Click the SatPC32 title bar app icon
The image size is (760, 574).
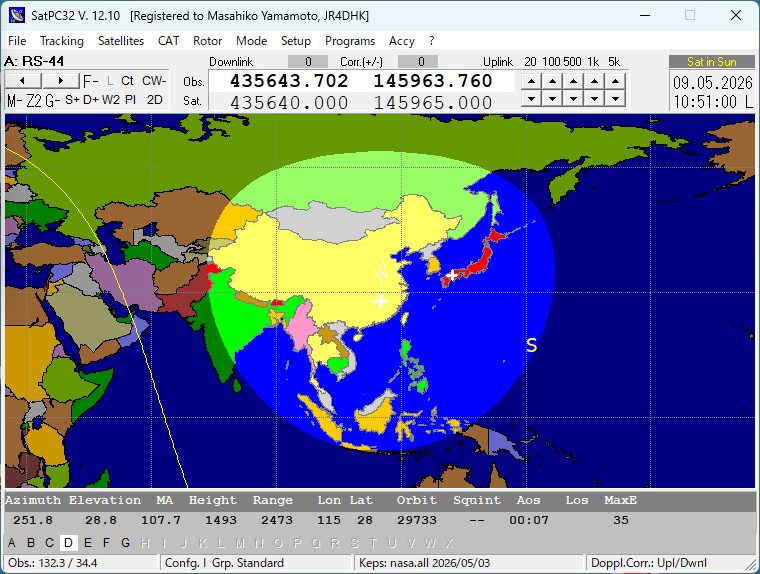point(16,15)
